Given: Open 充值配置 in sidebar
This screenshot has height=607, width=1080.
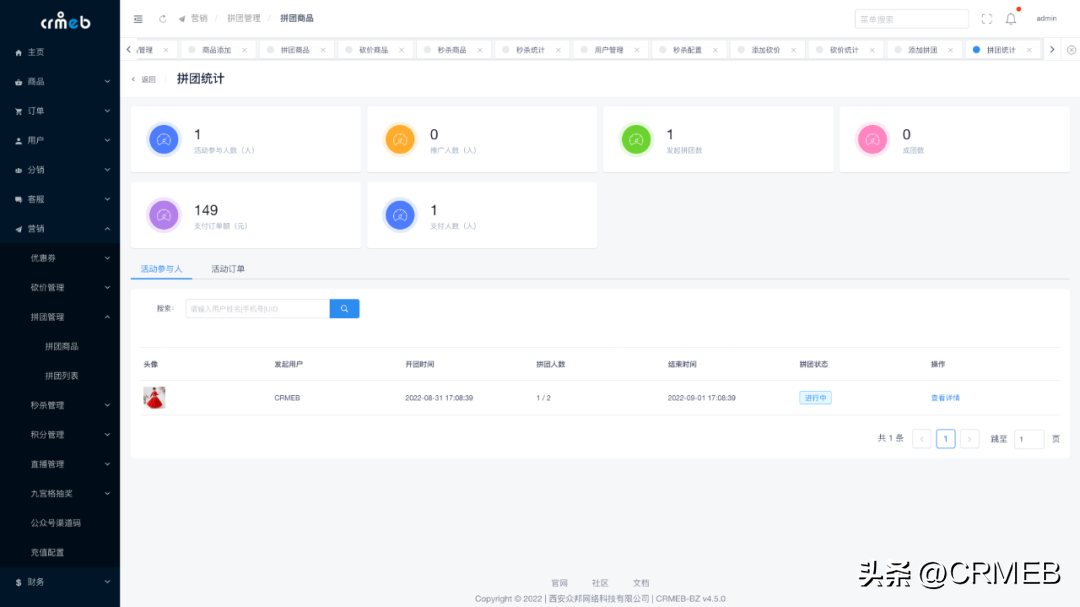Looking at the screenshot, I should [x=60, y=553].
